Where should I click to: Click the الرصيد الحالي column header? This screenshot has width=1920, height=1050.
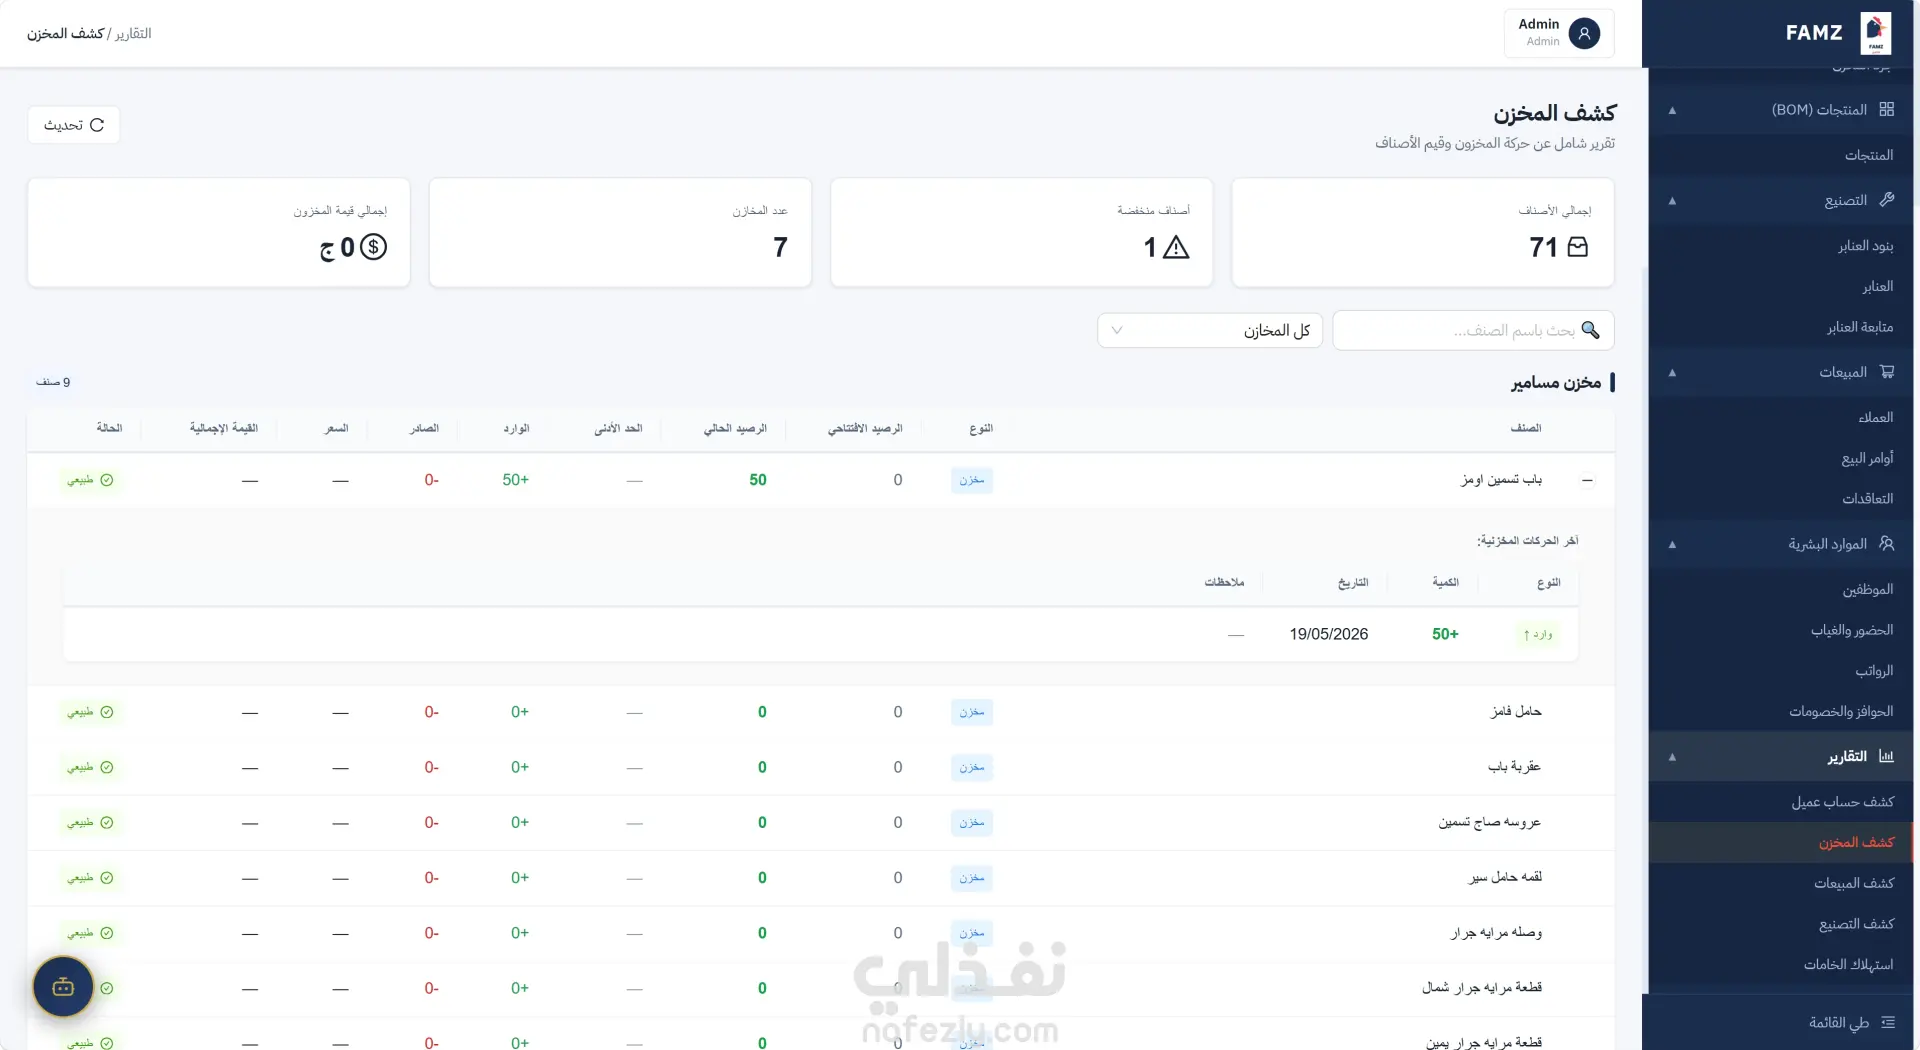pyautogui.click(x=735, y=428)
